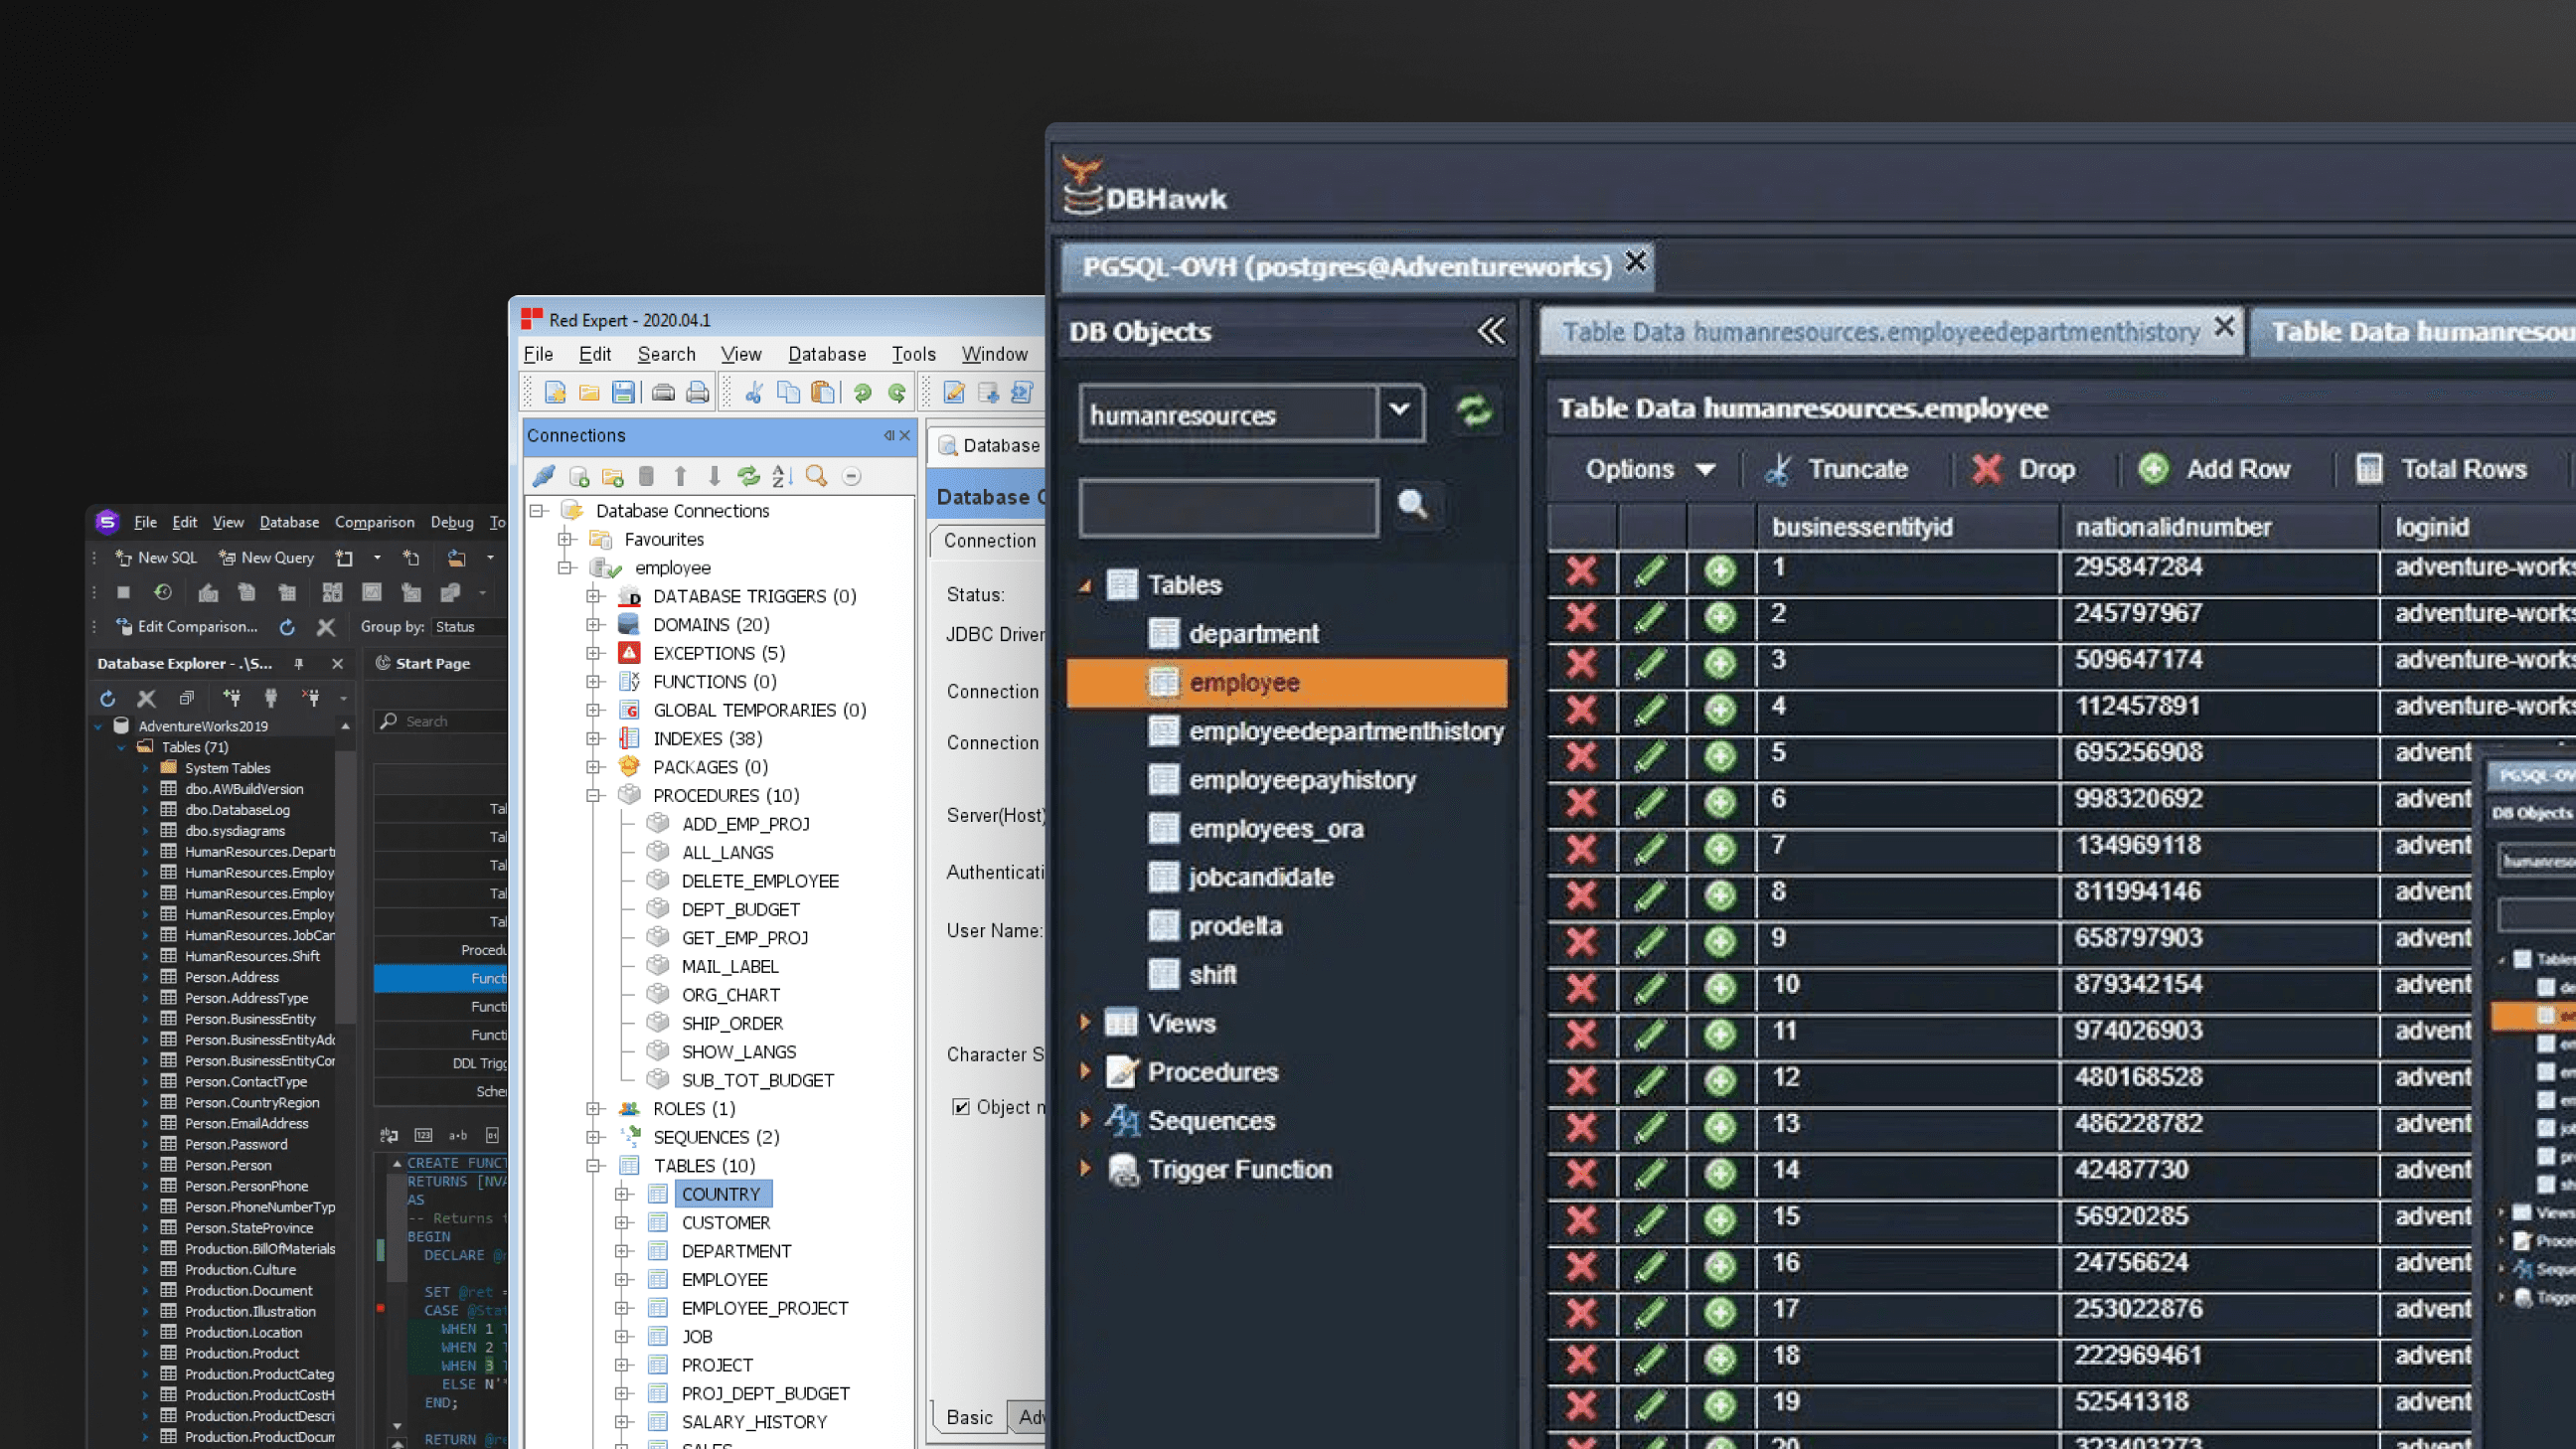Click the DB Objects search magnifier icon

(1412, 505)
